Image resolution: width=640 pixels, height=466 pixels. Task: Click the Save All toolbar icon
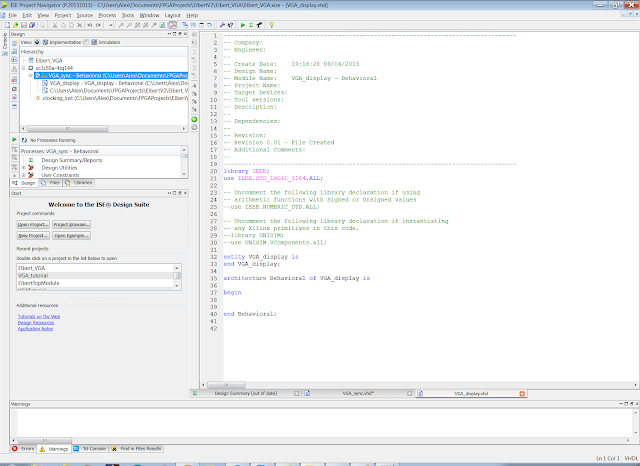tap(32, 25)
